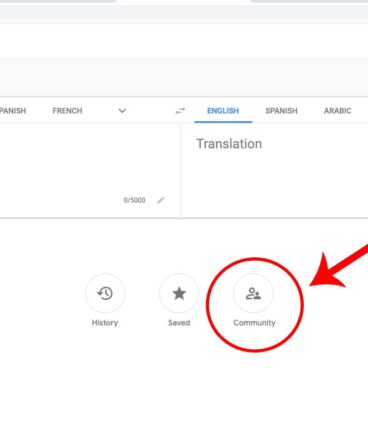Open the Community people icon
Viewport: 368px width, 445px height.
253,293
